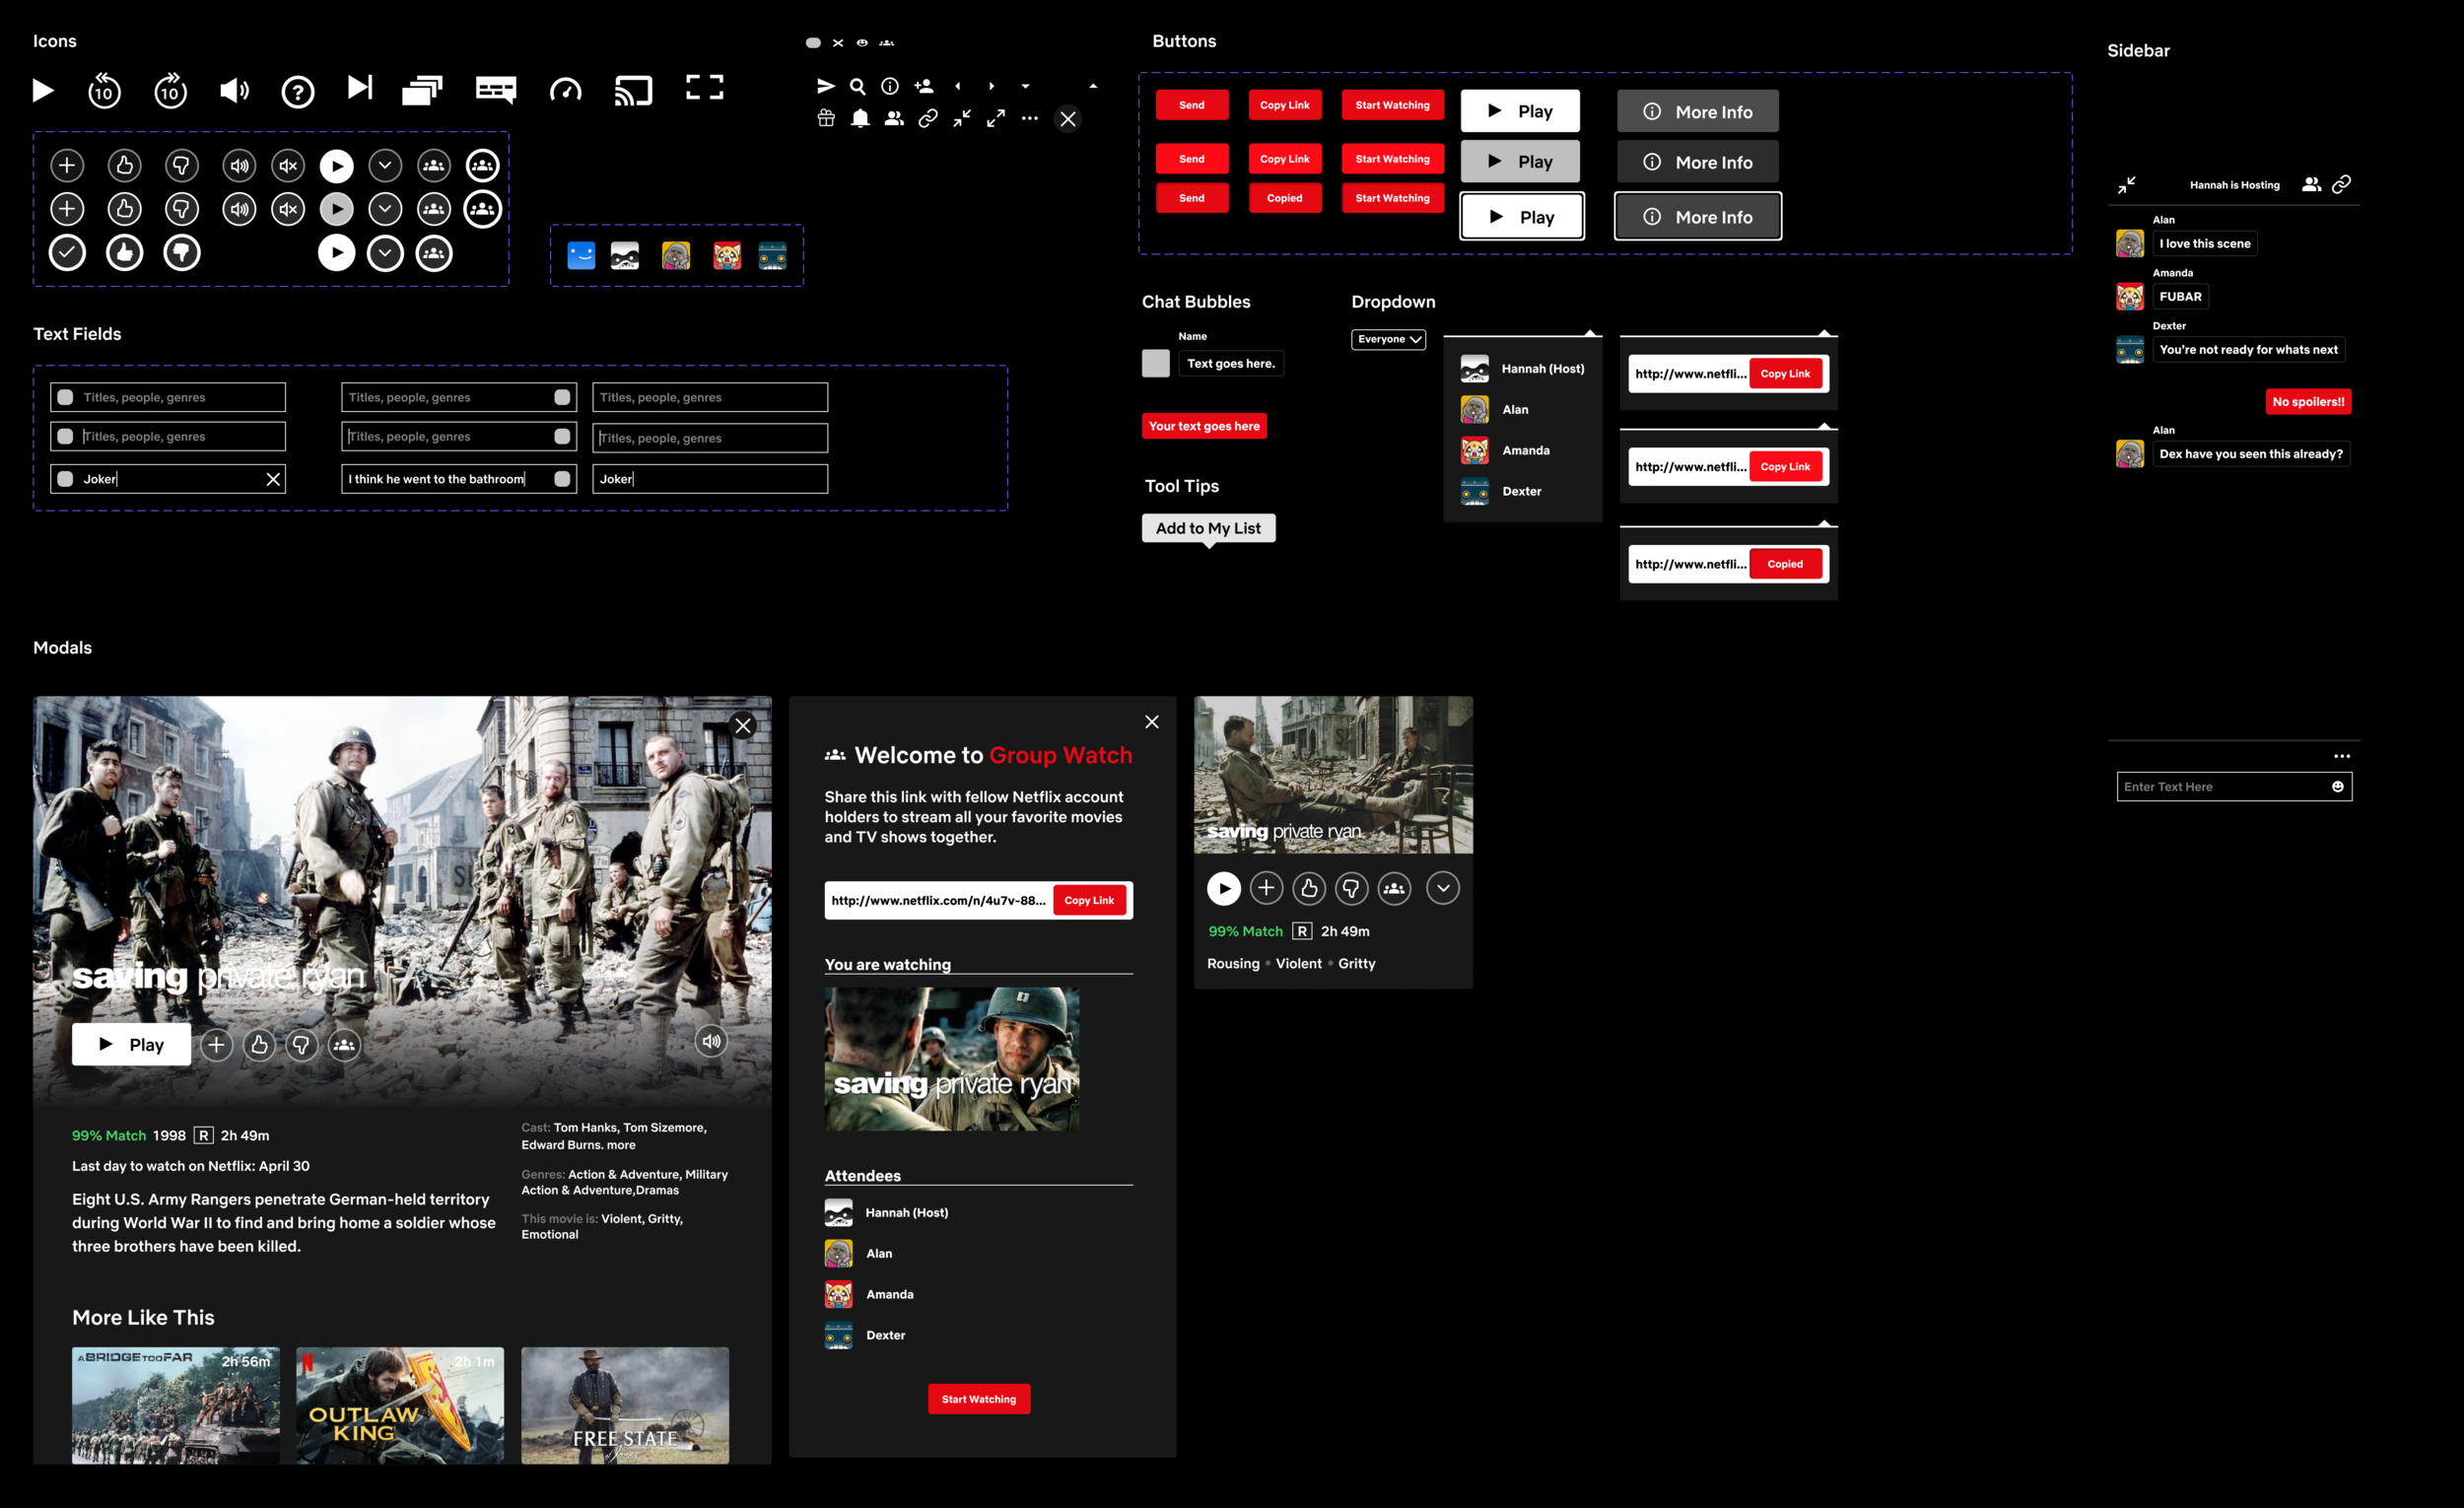Select the large speaker icon in the top Icons row
Screen dimensions: 2464x1508
coord(234,91)
